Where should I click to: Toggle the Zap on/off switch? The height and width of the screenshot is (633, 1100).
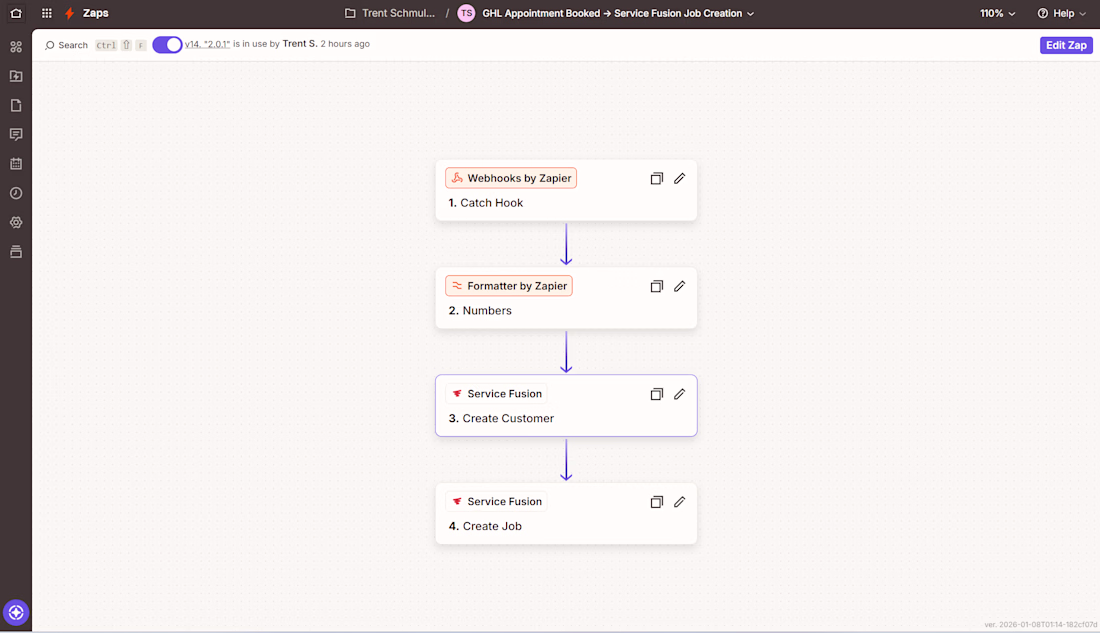click(x=167, y=44)
